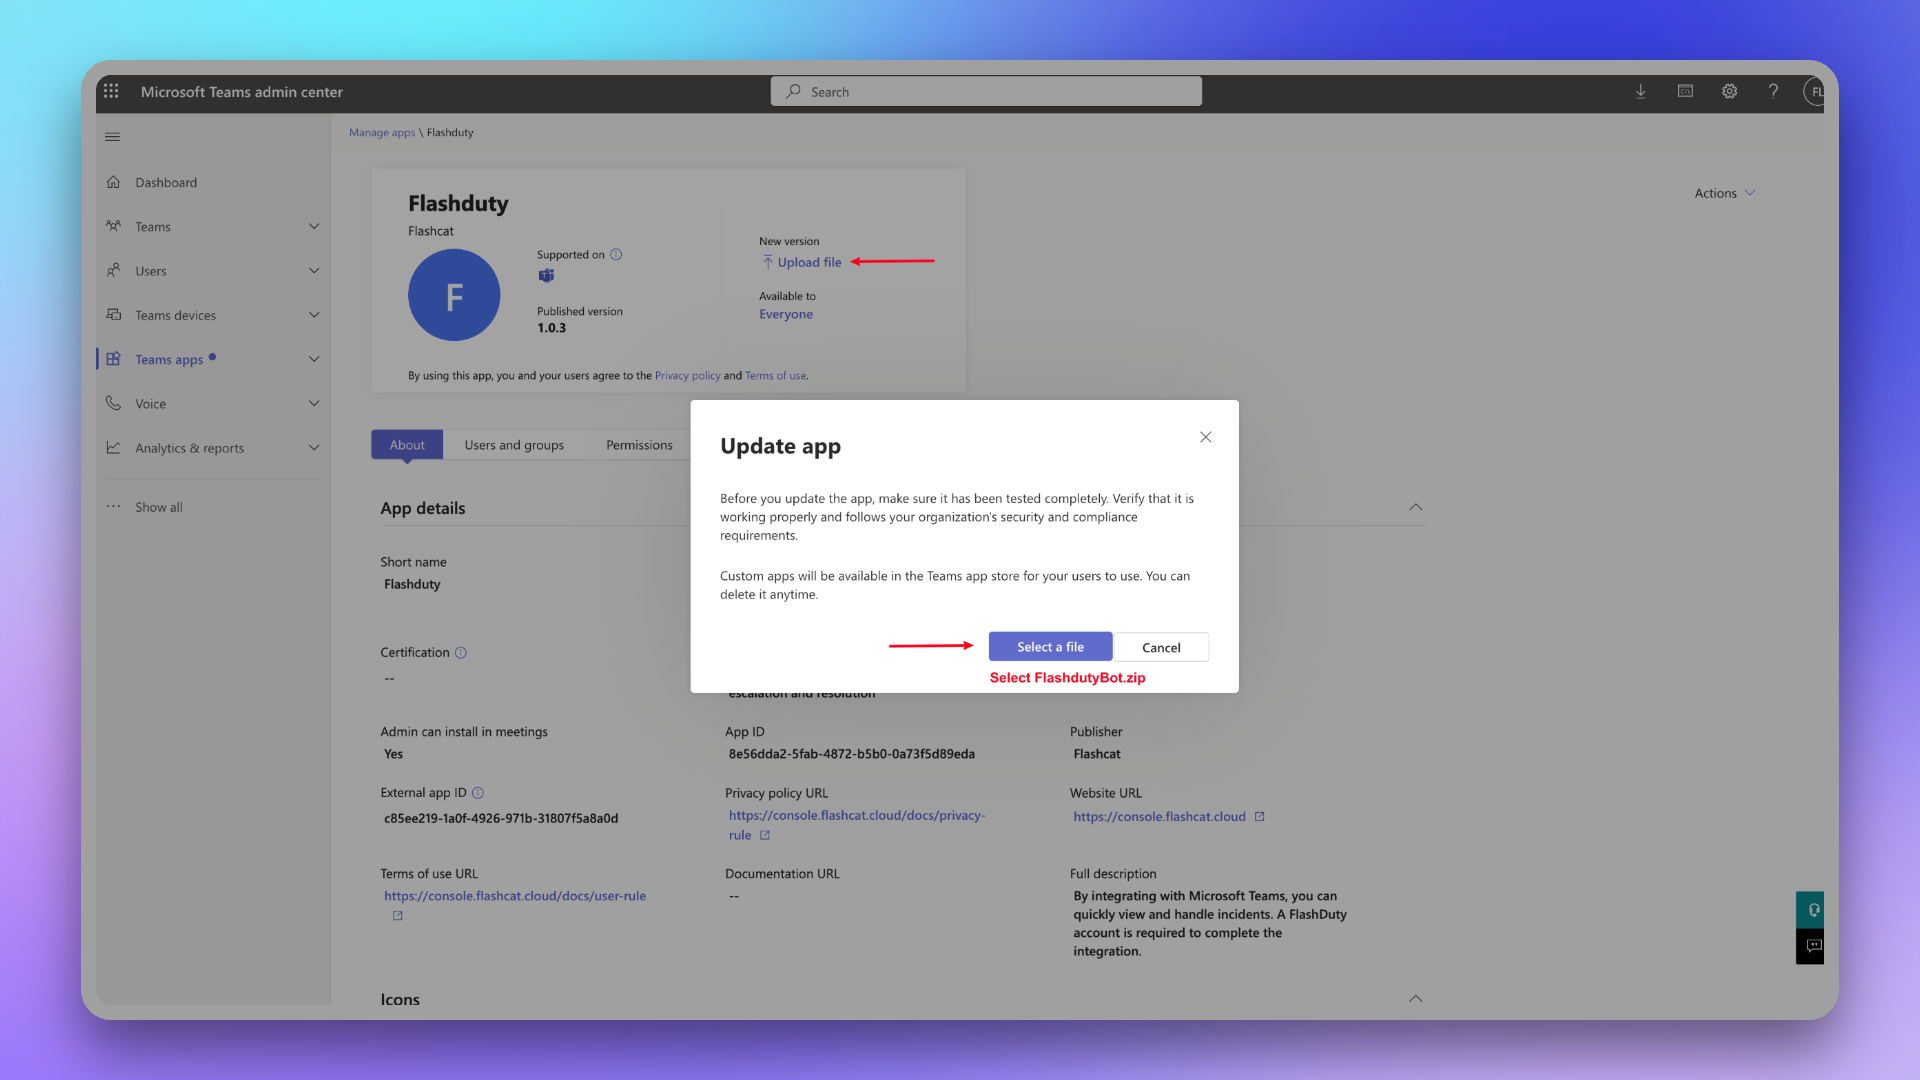This screenshot has width=1920, height=1080.
Task: Switch to the Permissions tab
Action: coord(639,445)
